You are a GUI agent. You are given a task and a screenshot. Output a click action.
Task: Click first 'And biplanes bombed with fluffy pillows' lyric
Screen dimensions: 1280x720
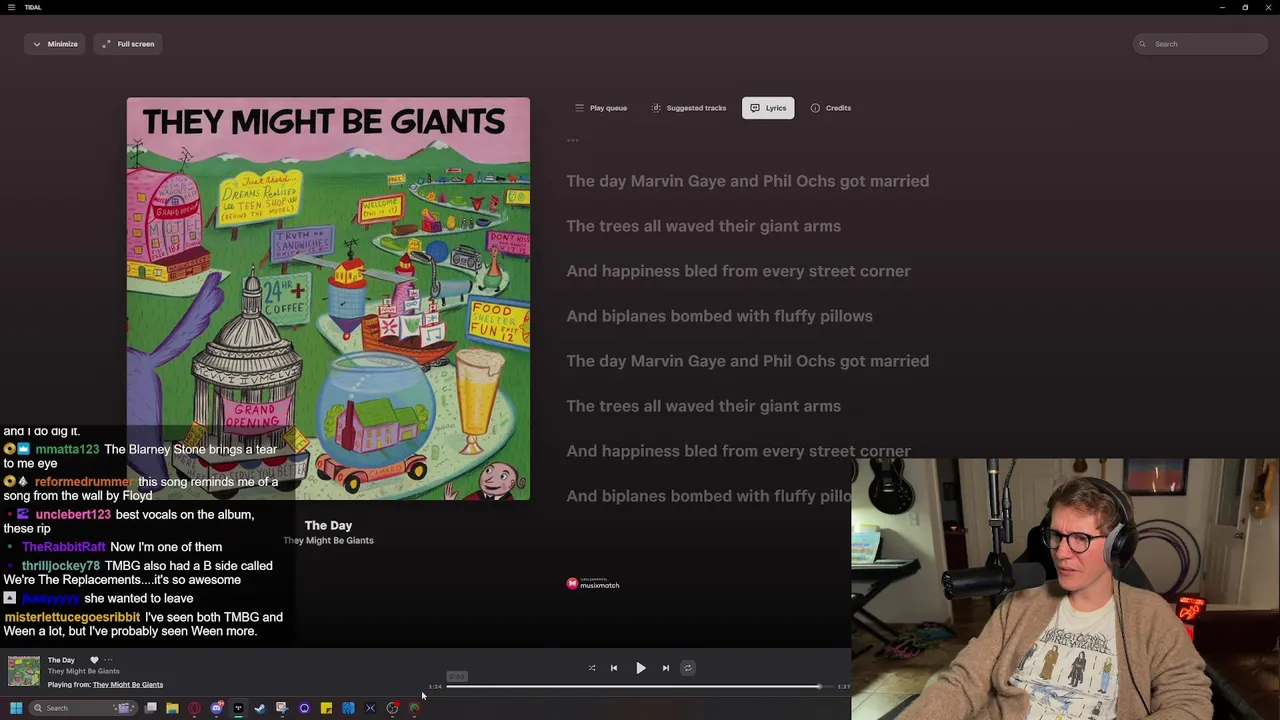click(719, 316)
